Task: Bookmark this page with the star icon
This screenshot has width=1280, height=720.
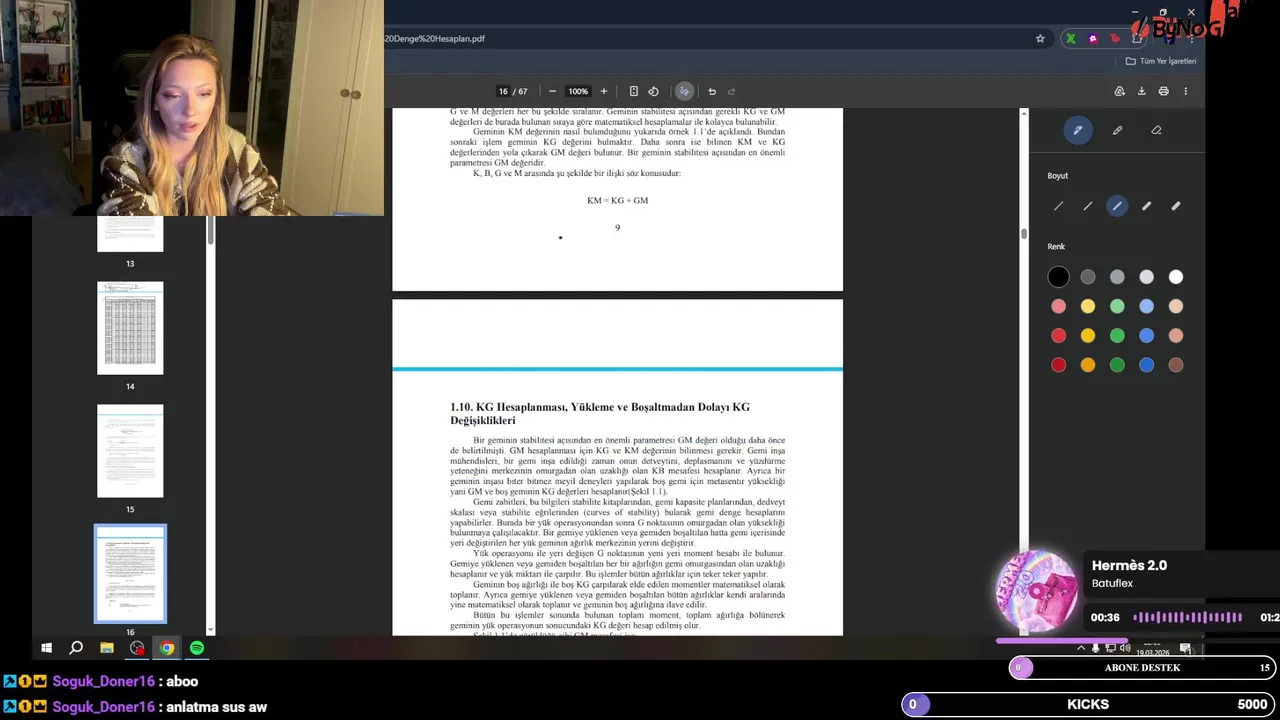Action: point(1040,39)
